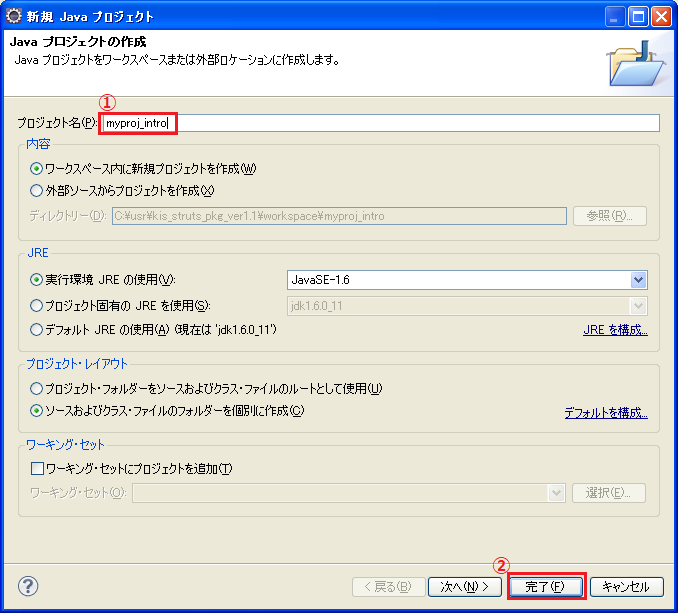Maximize the 新規 Java プロジェクト window
This screenshot has width=678, height=613.
[x=638, y=16]
